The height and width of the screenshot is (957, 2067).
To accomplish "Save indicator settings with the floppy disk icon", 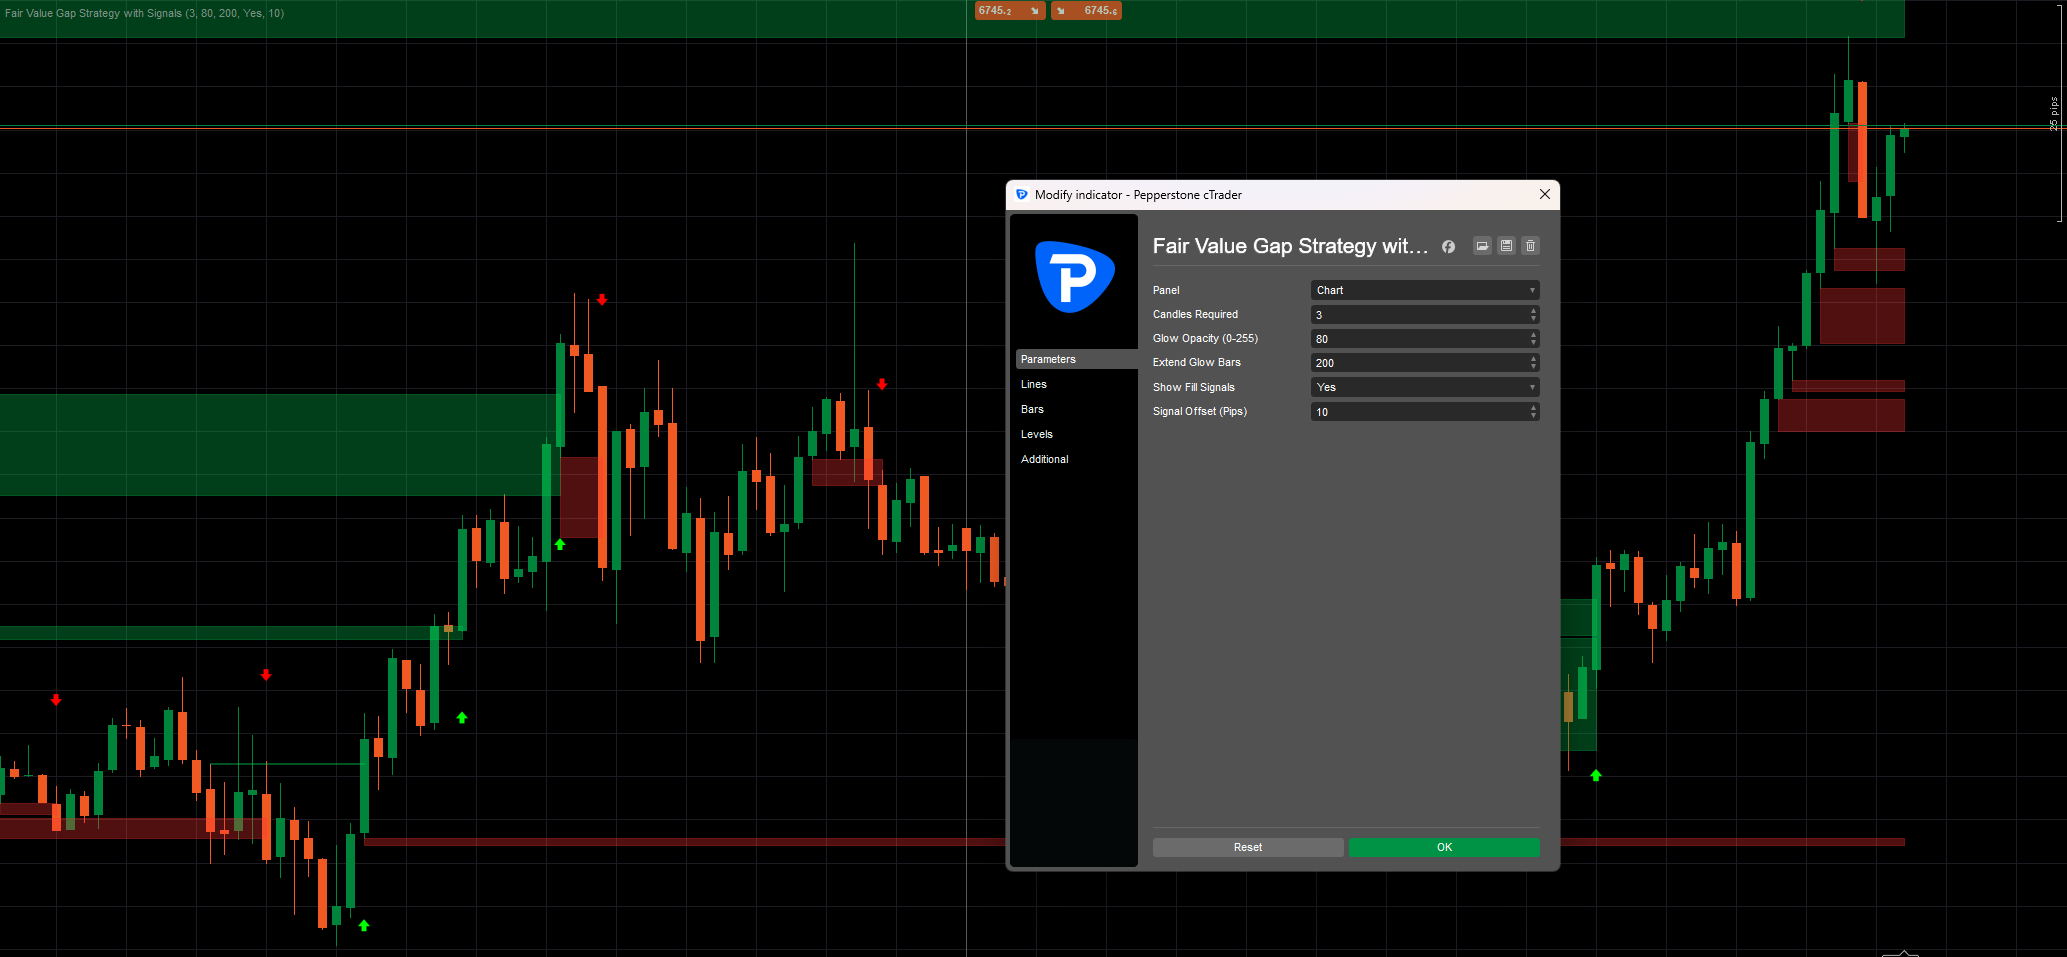I will point(1506,246).
